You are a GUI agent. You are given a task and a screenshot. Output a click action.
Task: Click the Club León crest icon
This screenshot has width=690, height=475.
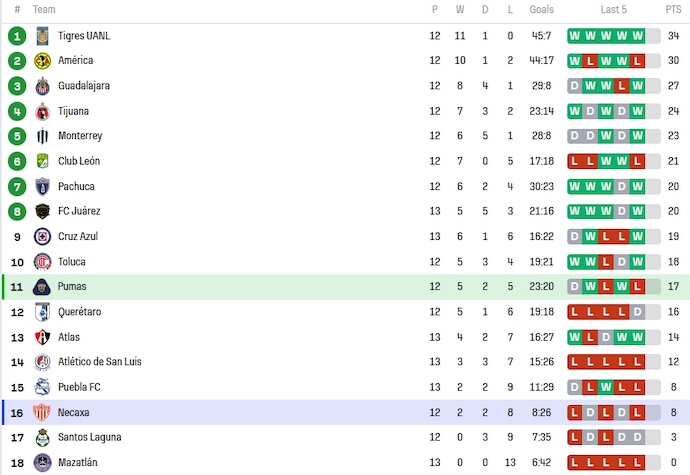point(43,161)
